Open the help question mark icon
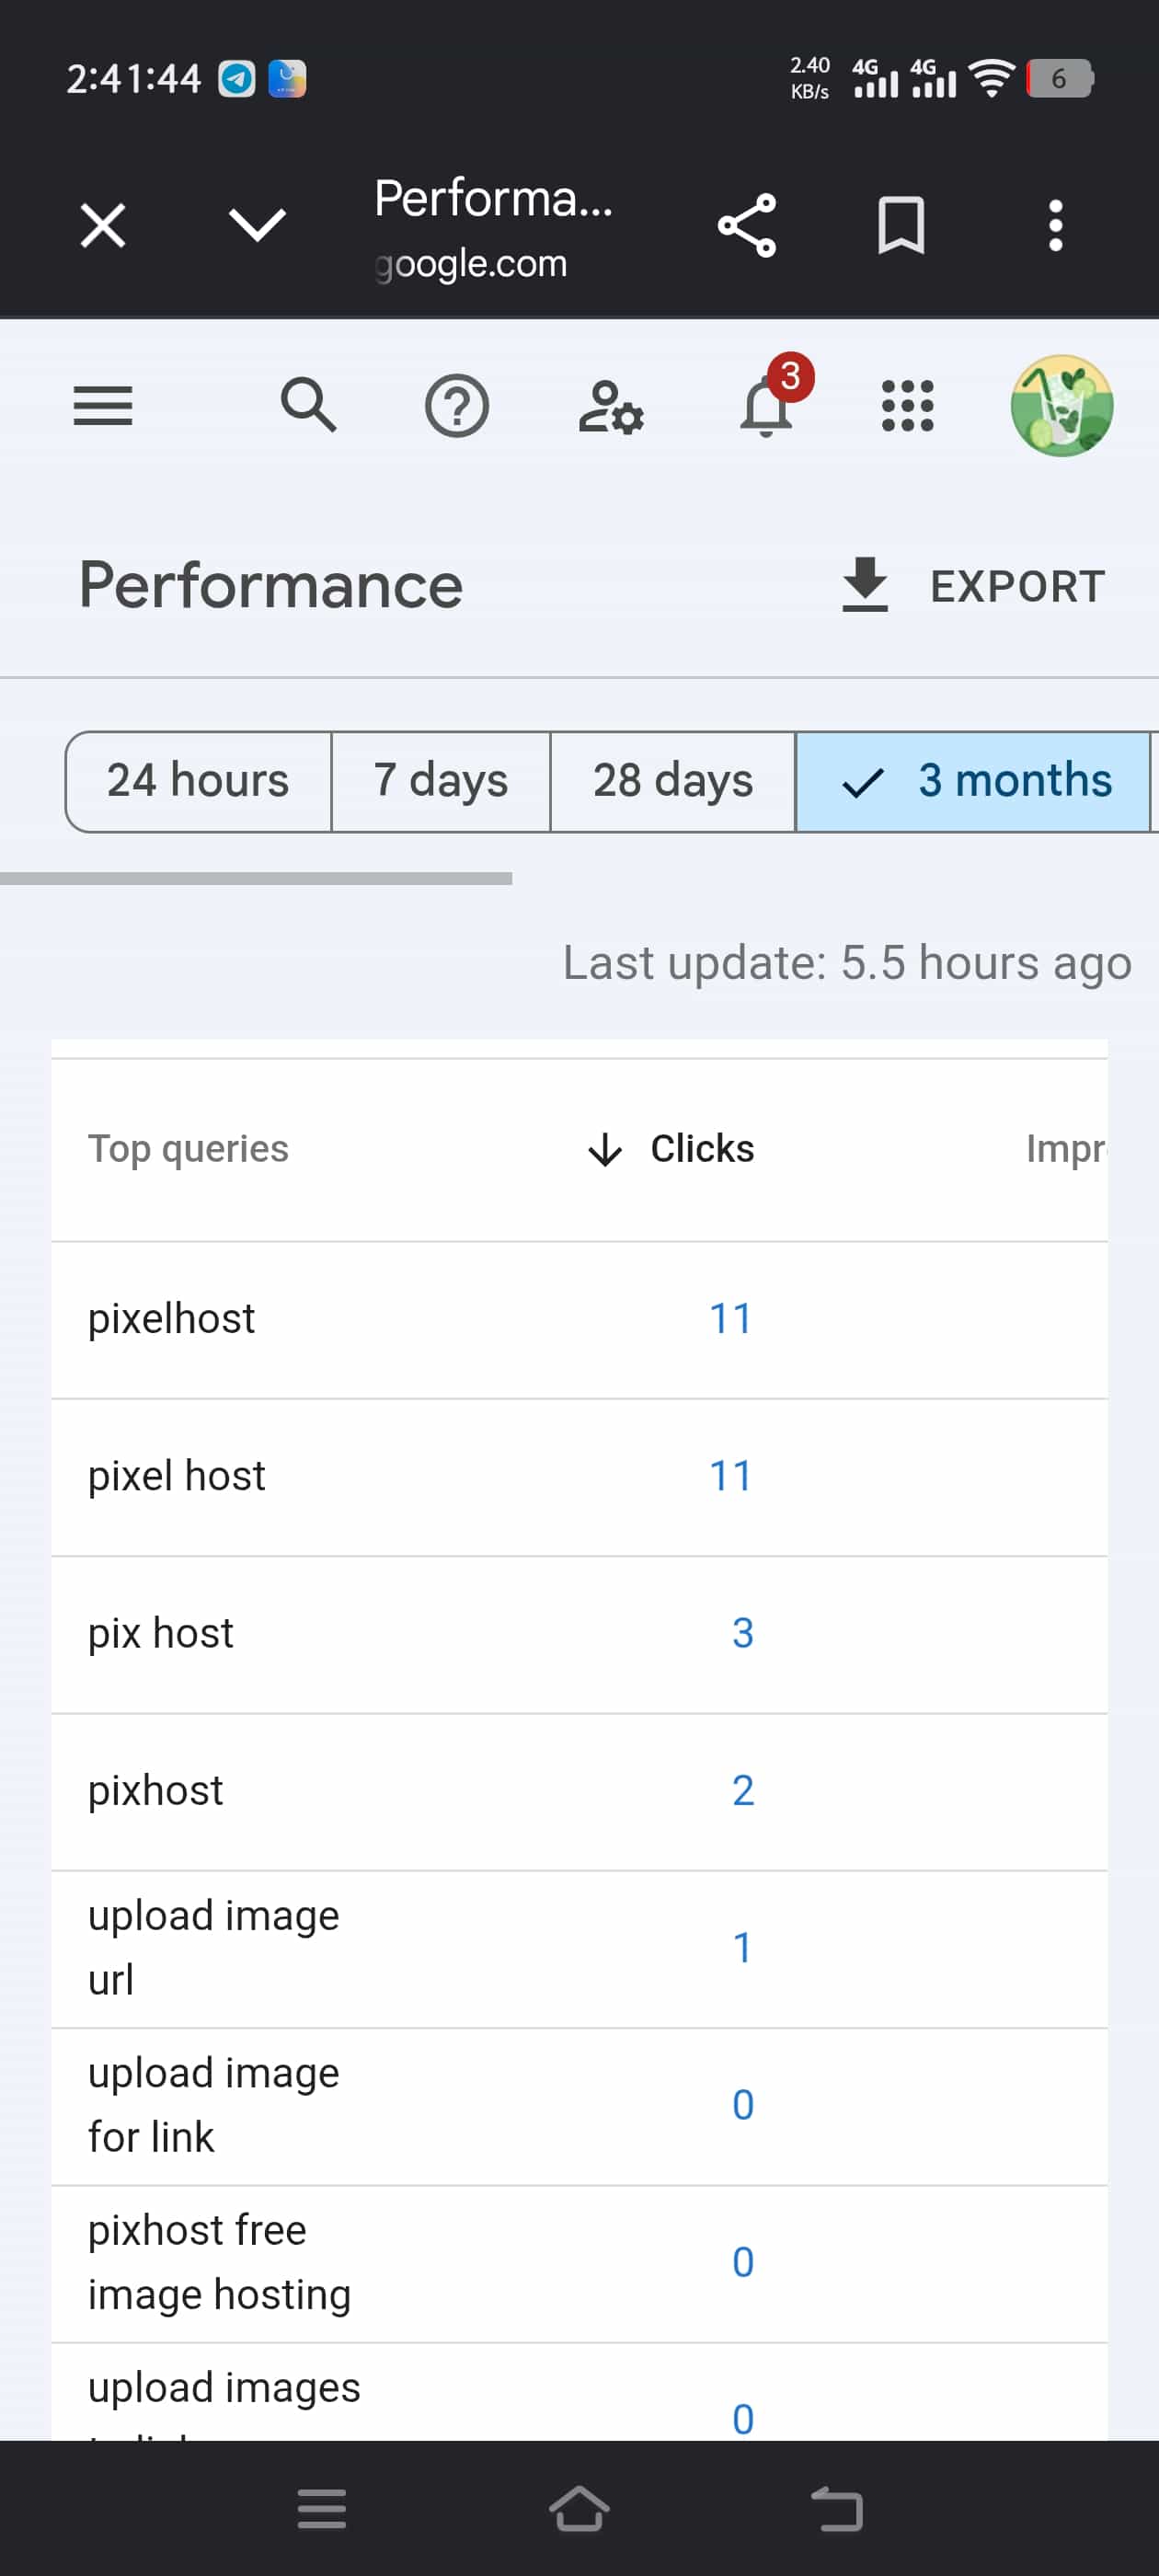The image size is (1159, 2576). coord(457,406)
